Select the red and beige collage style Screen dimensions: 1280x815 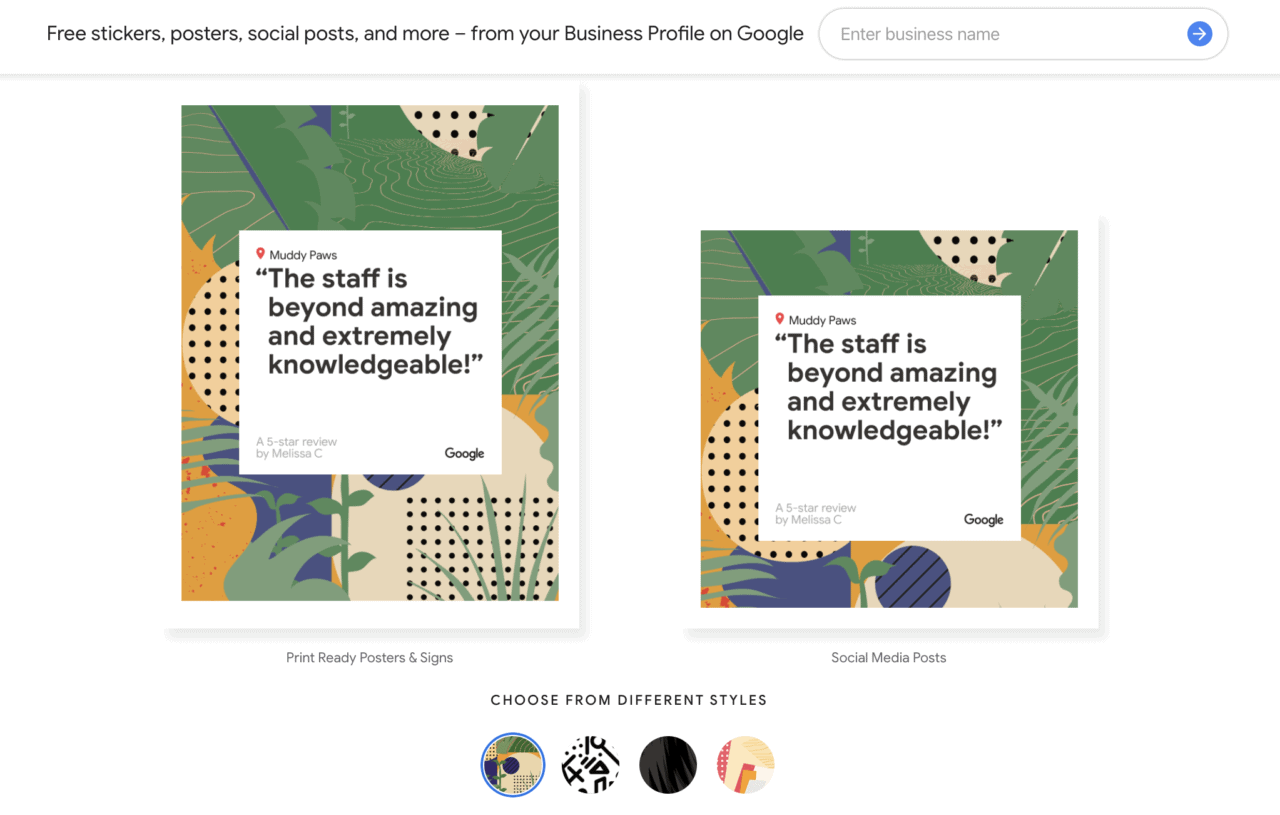click(x=744, y=764)
